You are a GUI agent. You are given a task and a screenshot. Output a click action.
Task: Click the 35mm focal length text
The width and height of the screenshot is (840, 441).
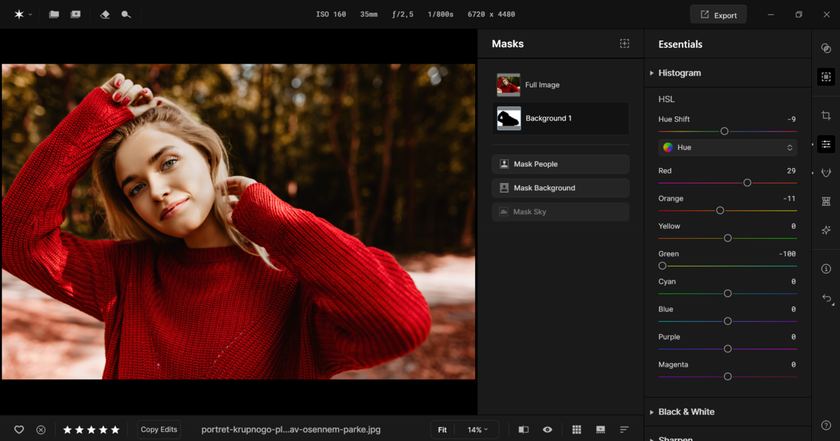click(x=369, y=14)
